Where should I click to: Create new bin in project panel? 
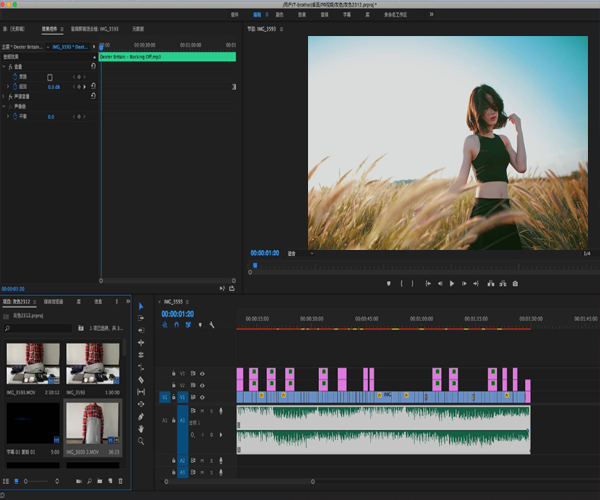pyautogui.click(x=99, y=481)
